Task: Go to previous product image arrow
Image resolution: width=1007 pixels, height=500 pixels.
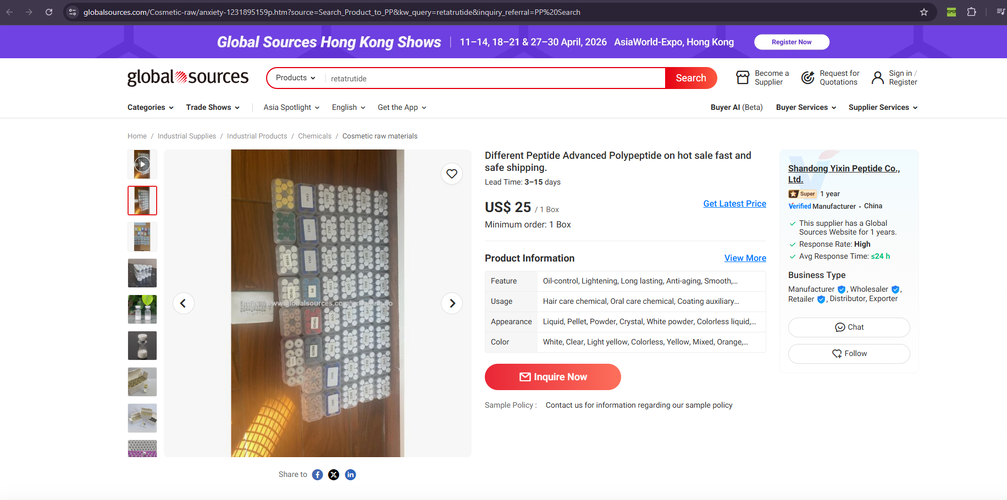Action: 183,303
